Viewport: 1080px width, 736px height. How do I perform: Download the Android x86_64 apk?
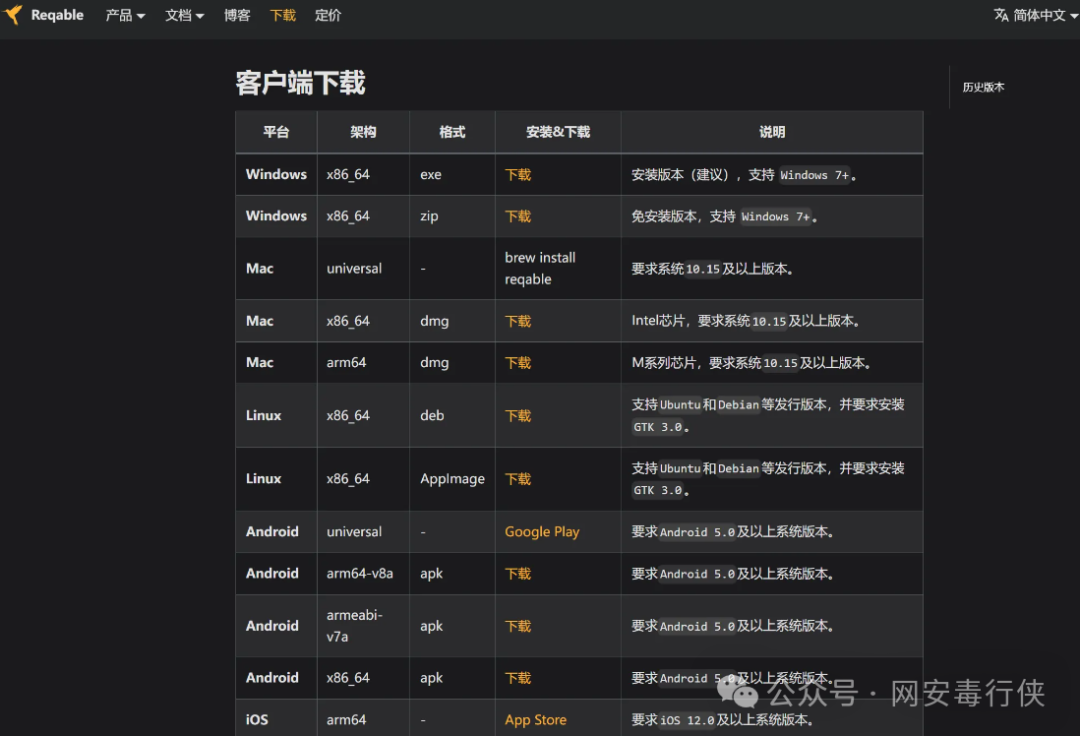517,677
